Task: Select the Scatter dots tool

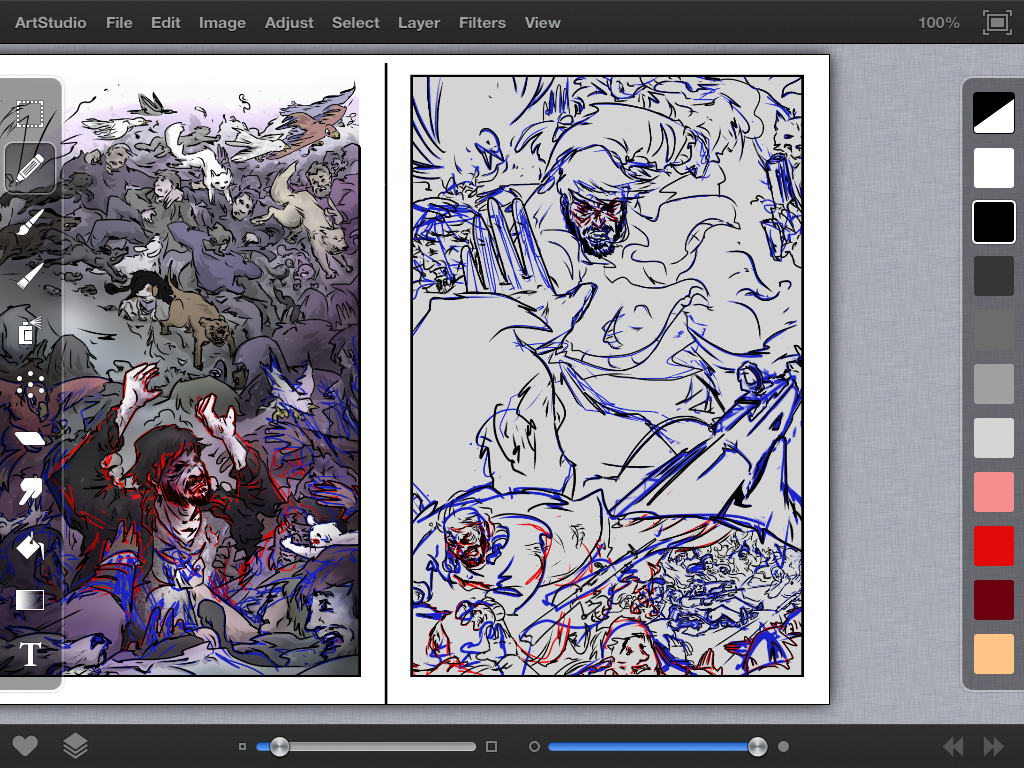Action: (x=29, y=385)
